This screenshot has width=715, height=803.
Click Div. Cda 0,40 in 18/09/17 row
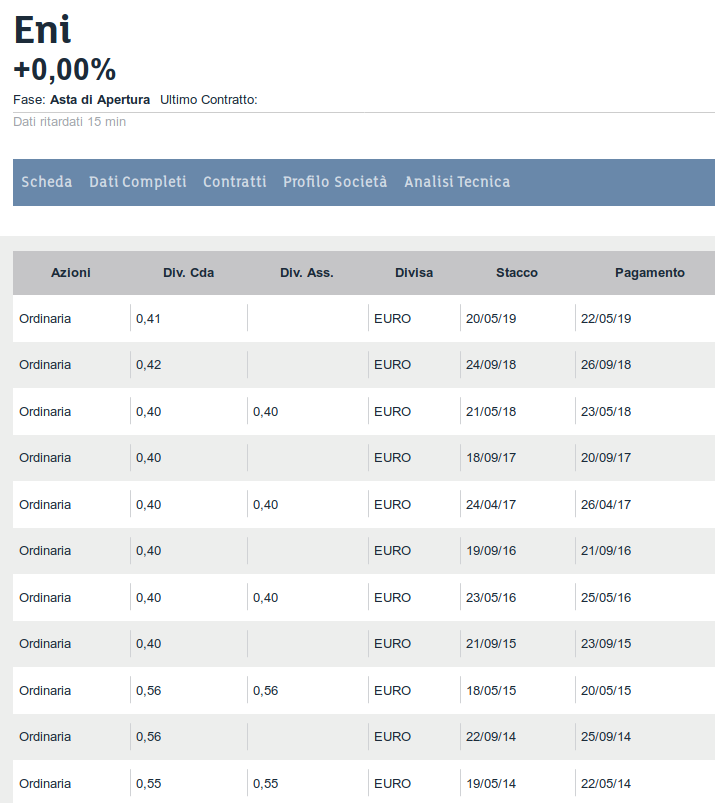pyautogui.click(x=149, y=458)
